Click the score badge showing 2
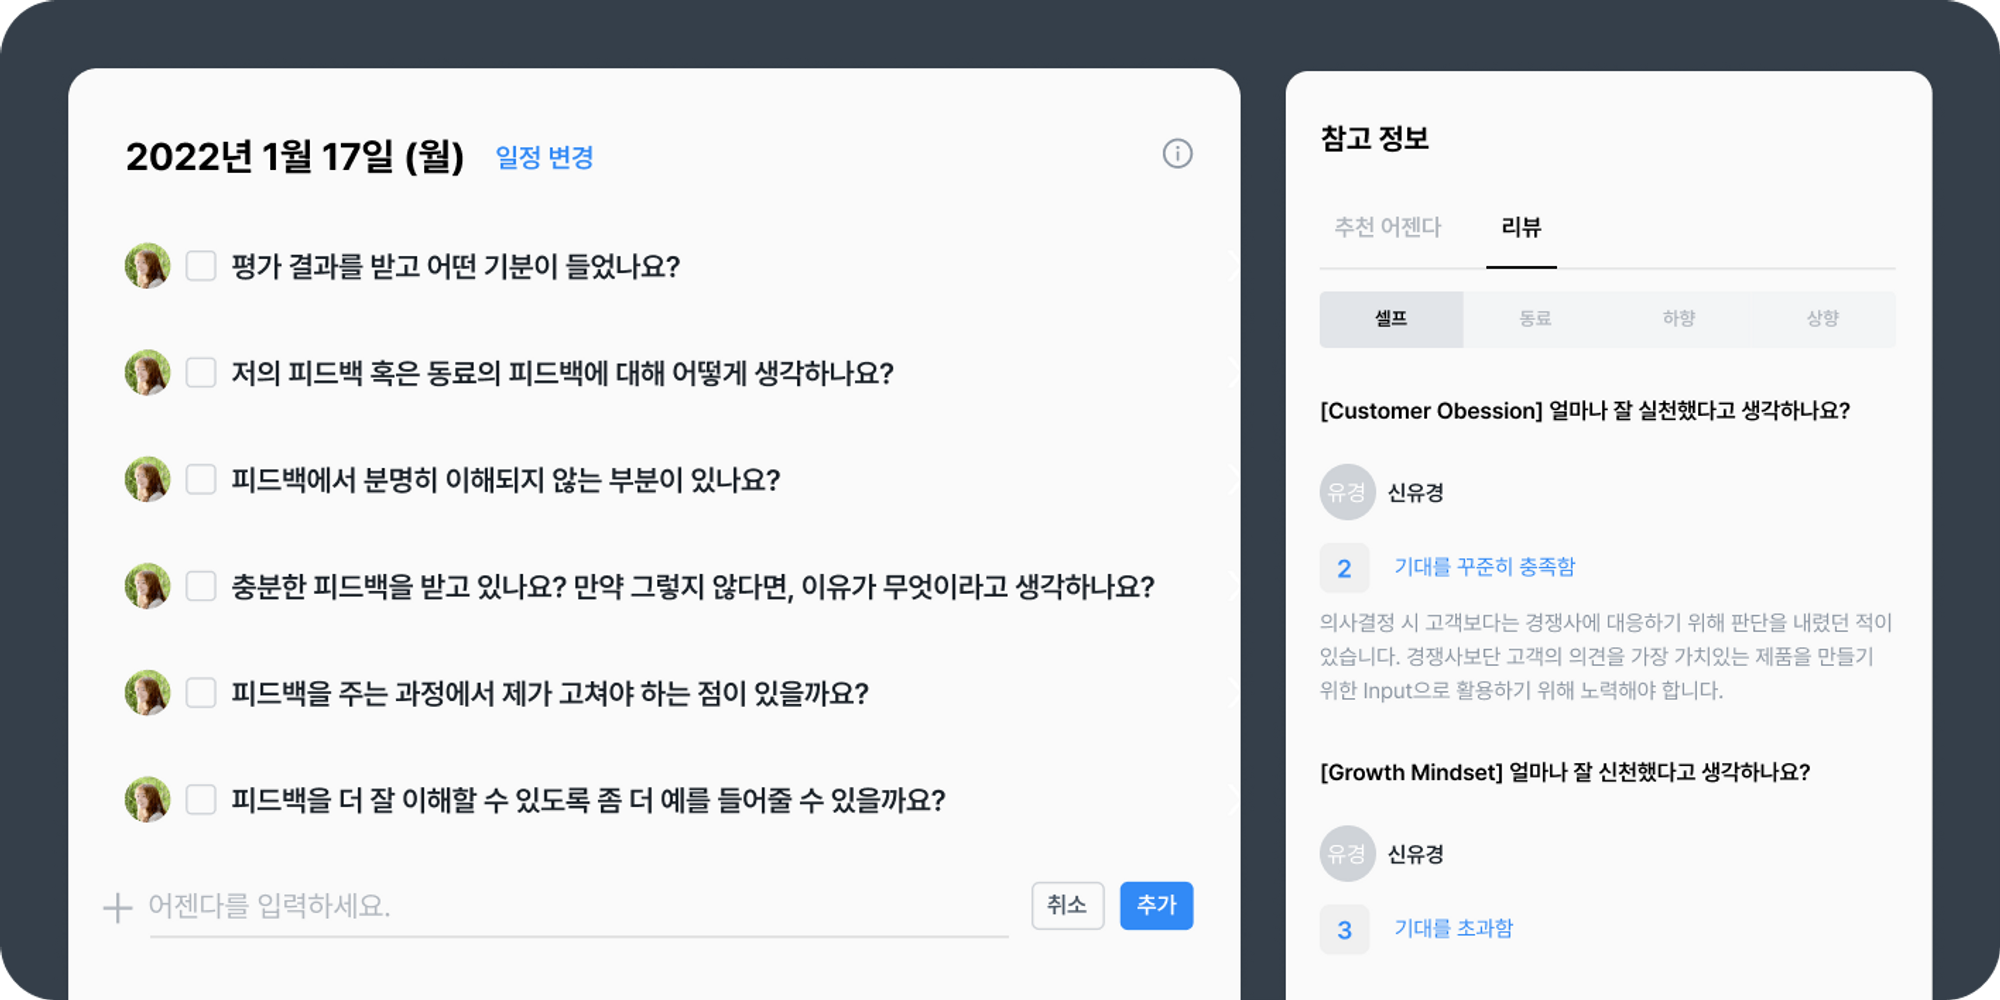The image size is (2000, 1000). point(1345,567)
